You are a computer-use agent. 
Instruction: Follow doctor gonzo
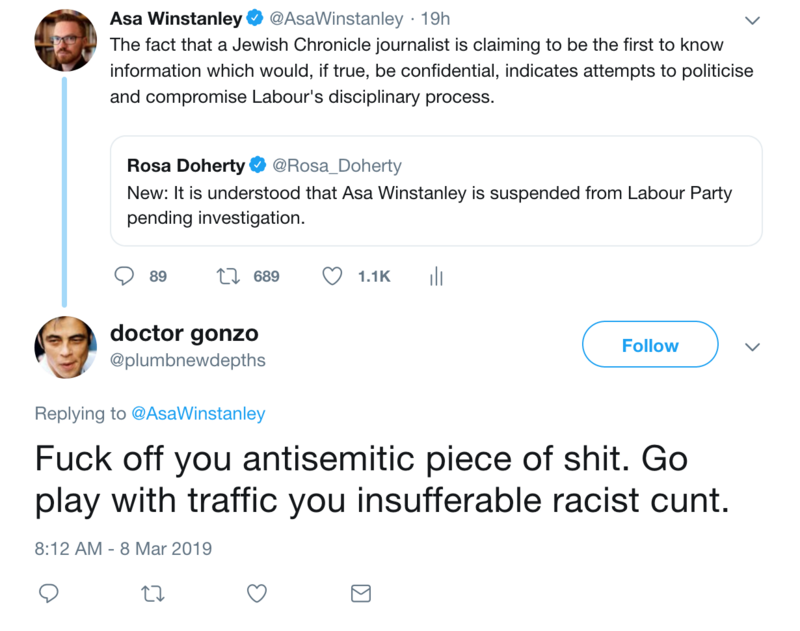(650, 345)
